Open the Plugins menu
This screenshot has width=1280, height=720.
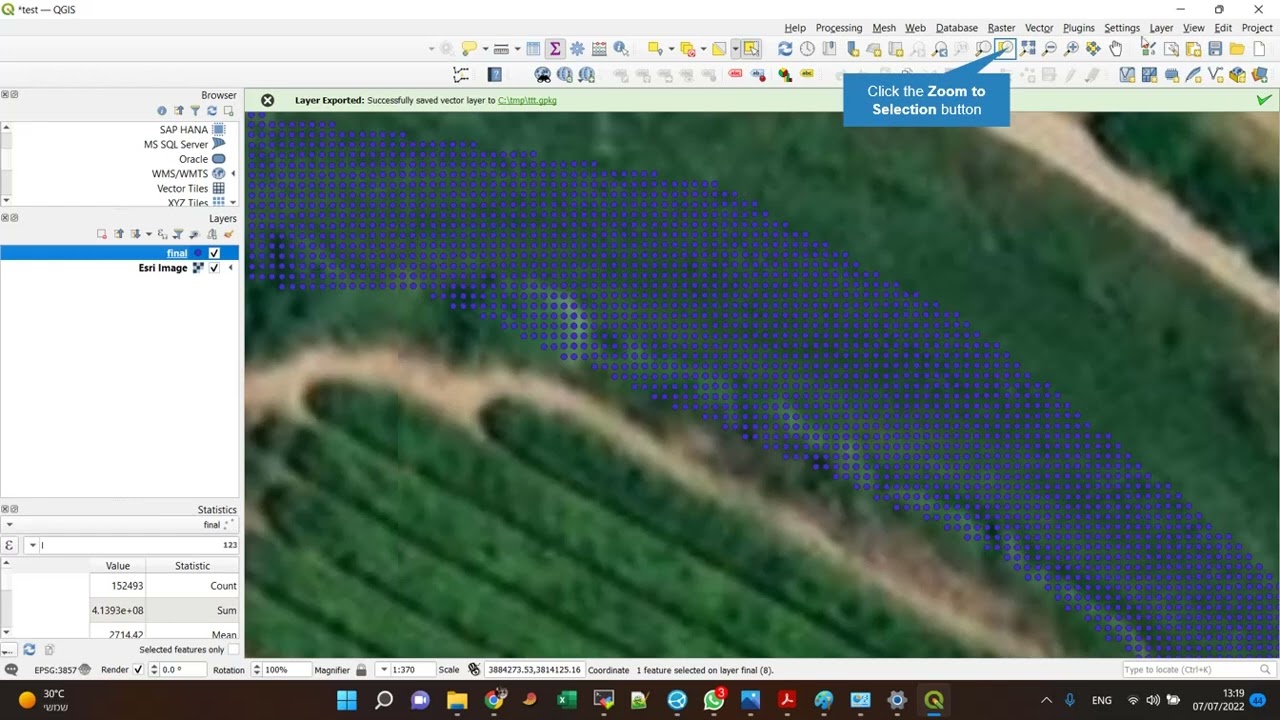pos(1079,28)
